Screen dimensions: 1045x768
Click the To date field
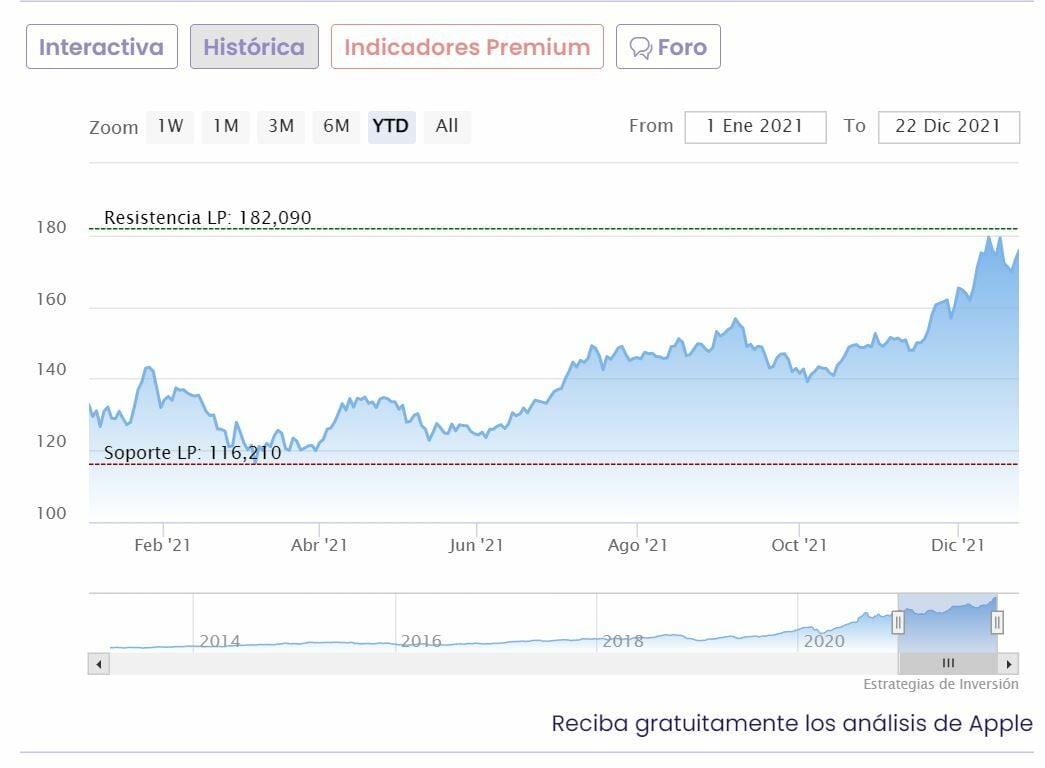[948, 127]
